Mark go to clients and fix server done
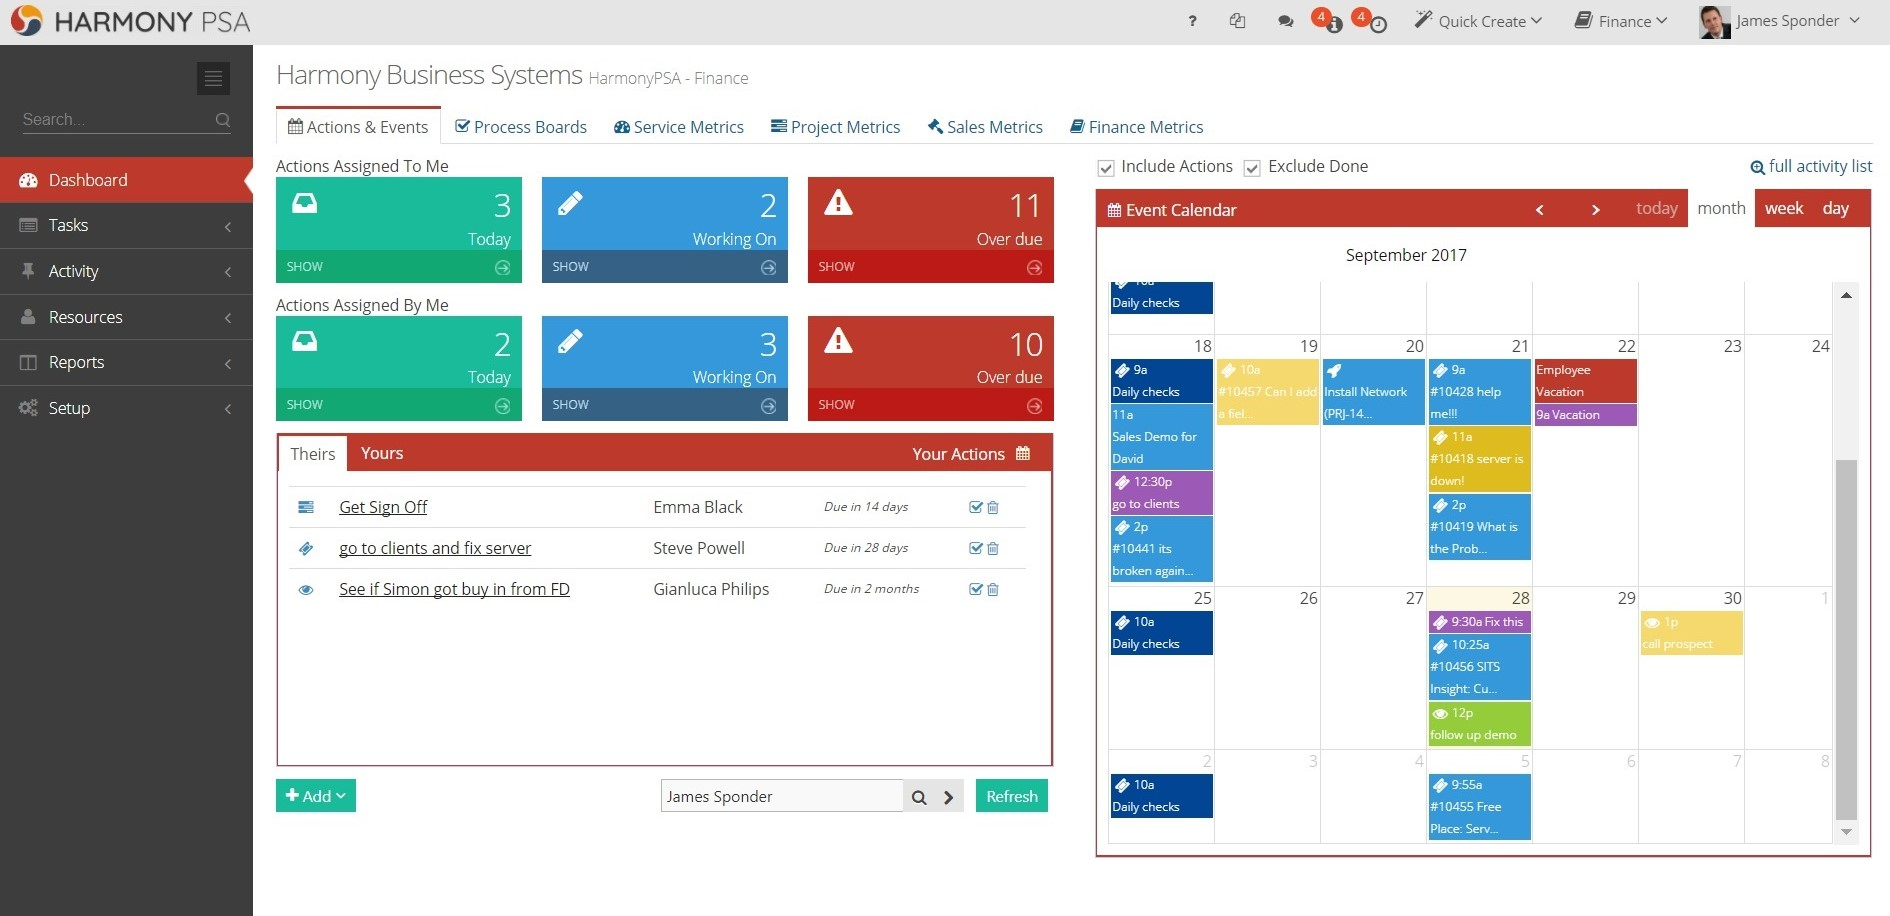This screenshot has width=1890, height=916. point(976,549)
